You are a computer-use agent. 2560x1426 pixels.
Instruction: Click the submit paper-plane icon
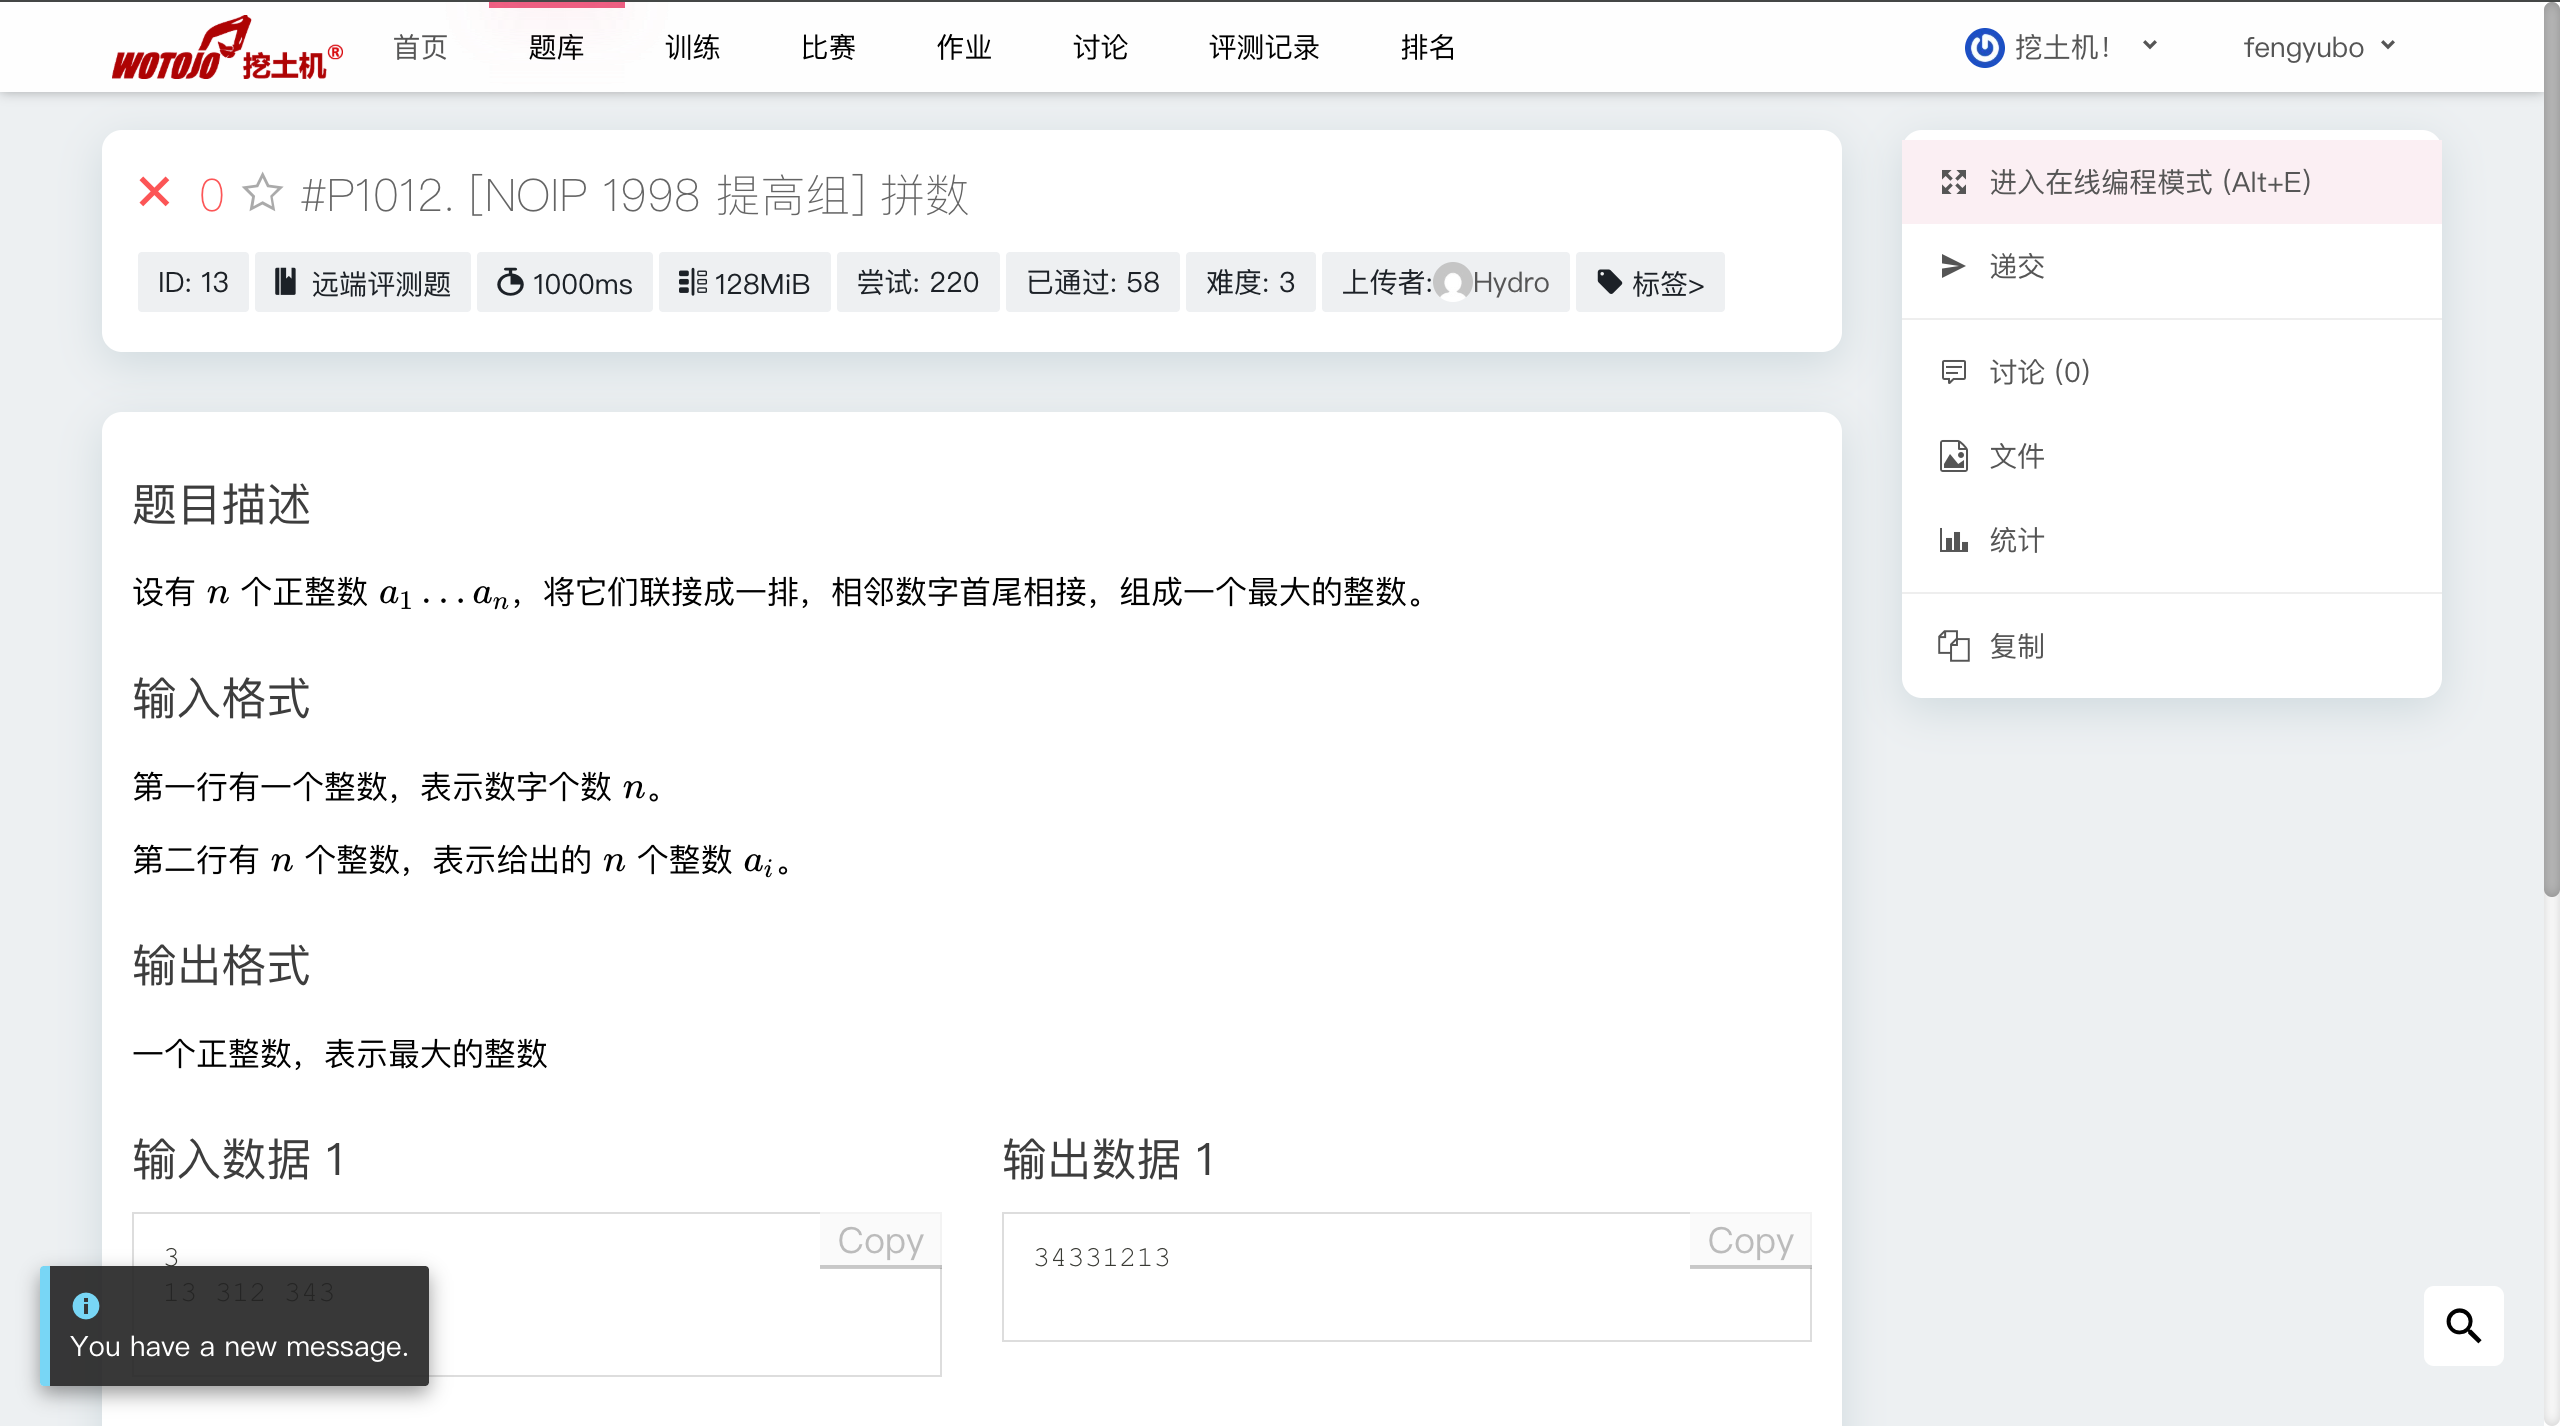1953,266
